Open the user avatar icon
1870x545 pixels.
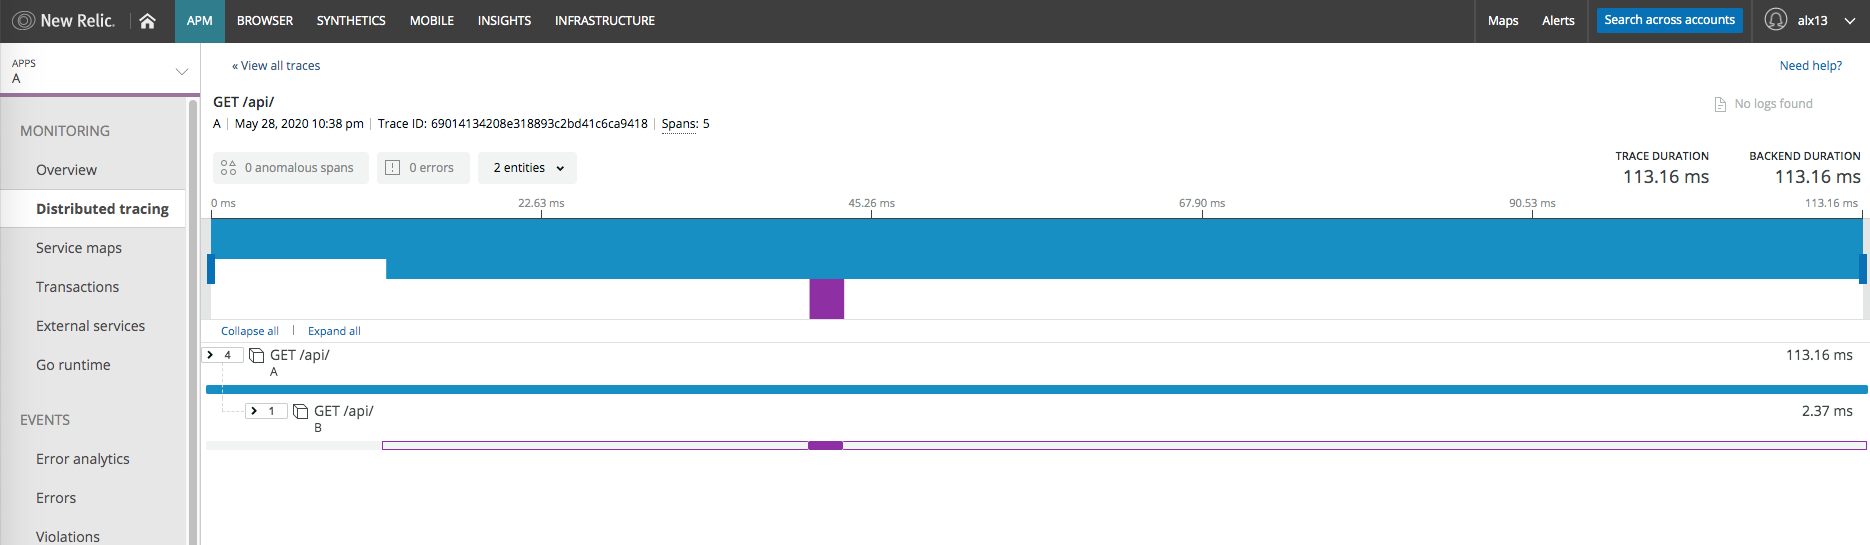[x=1776, y=20]
